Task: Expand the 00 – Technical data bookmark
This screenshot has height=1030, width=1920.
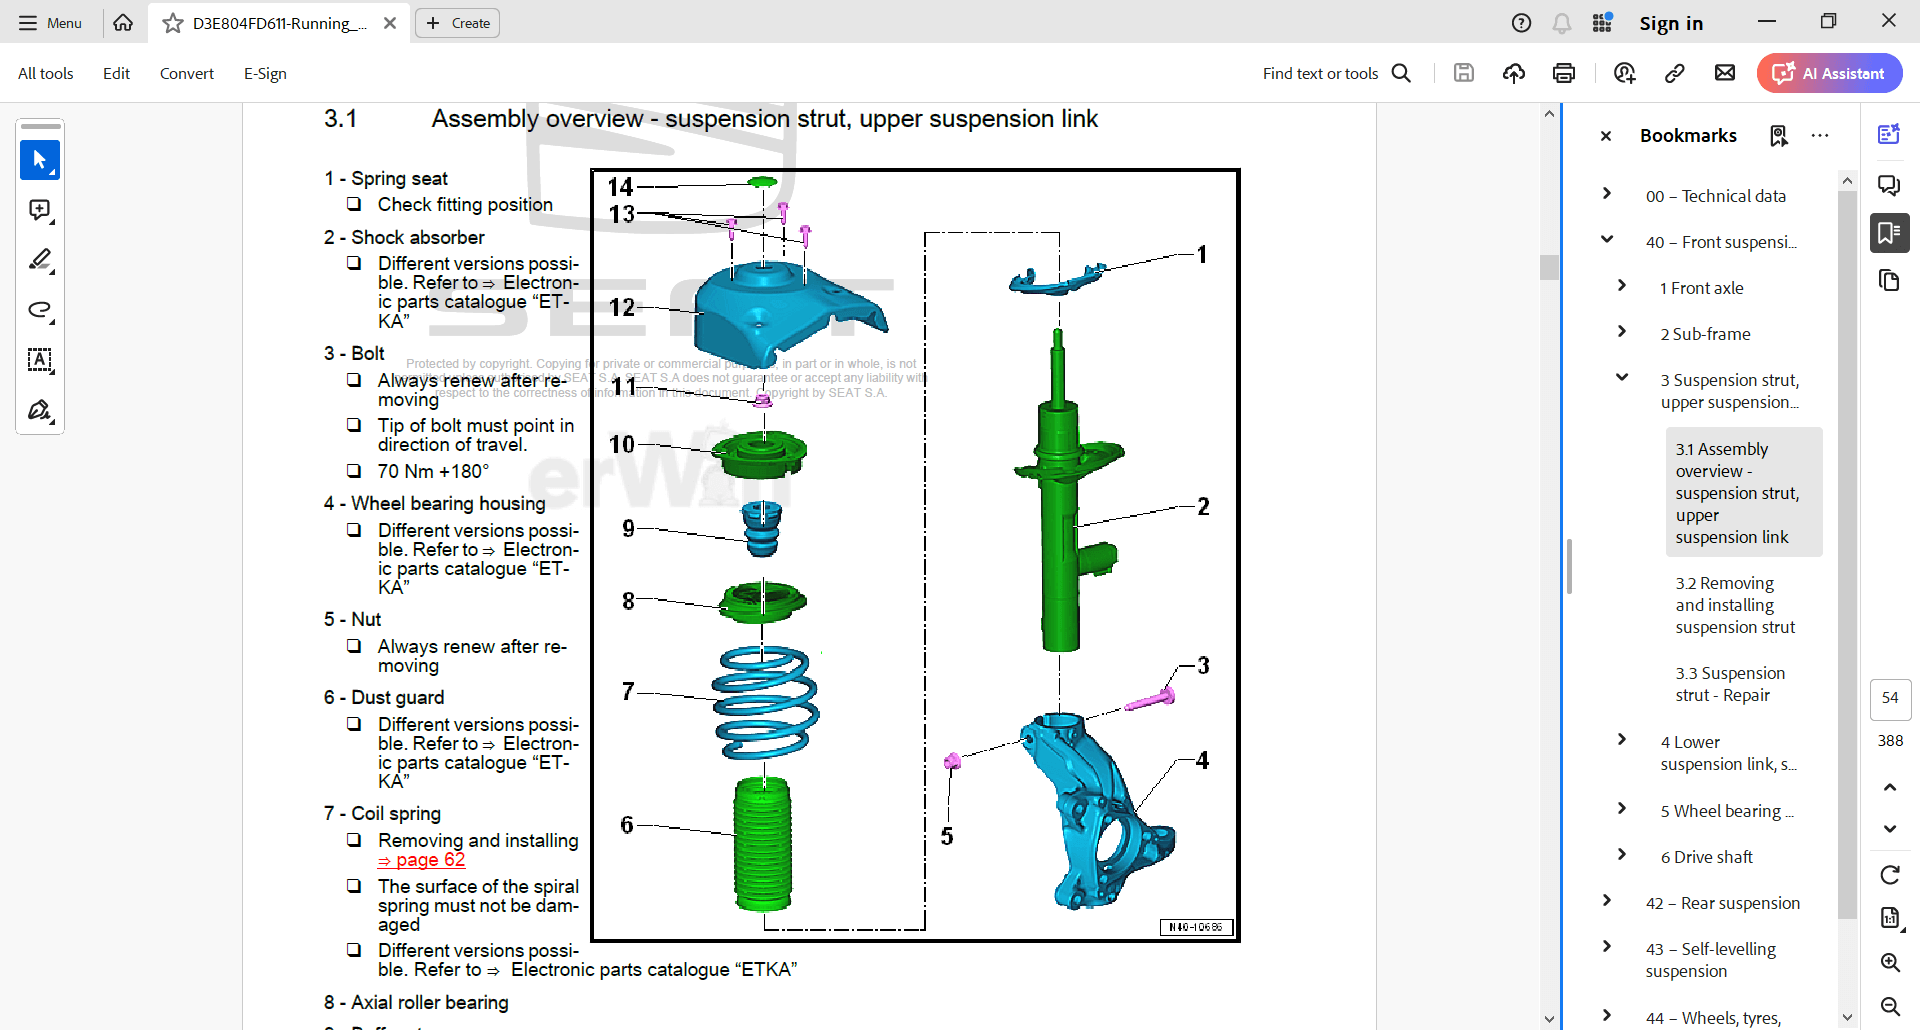Action: pyautogui.click(x=1606, y=194)
